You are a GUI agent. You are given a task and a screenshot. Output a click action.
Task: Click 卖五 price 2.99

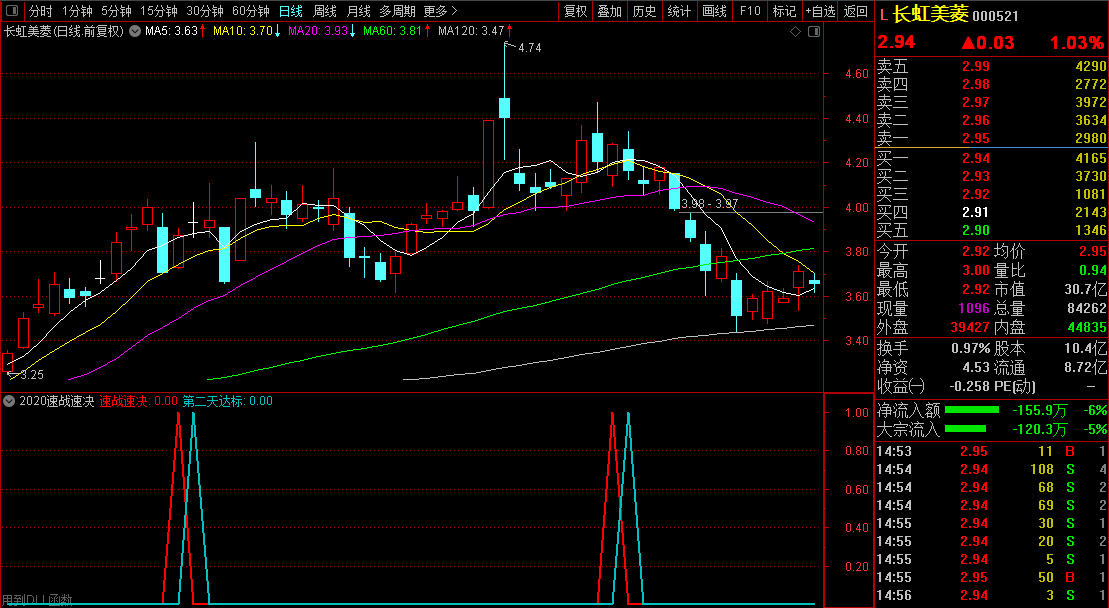click(x=975, y=66)
